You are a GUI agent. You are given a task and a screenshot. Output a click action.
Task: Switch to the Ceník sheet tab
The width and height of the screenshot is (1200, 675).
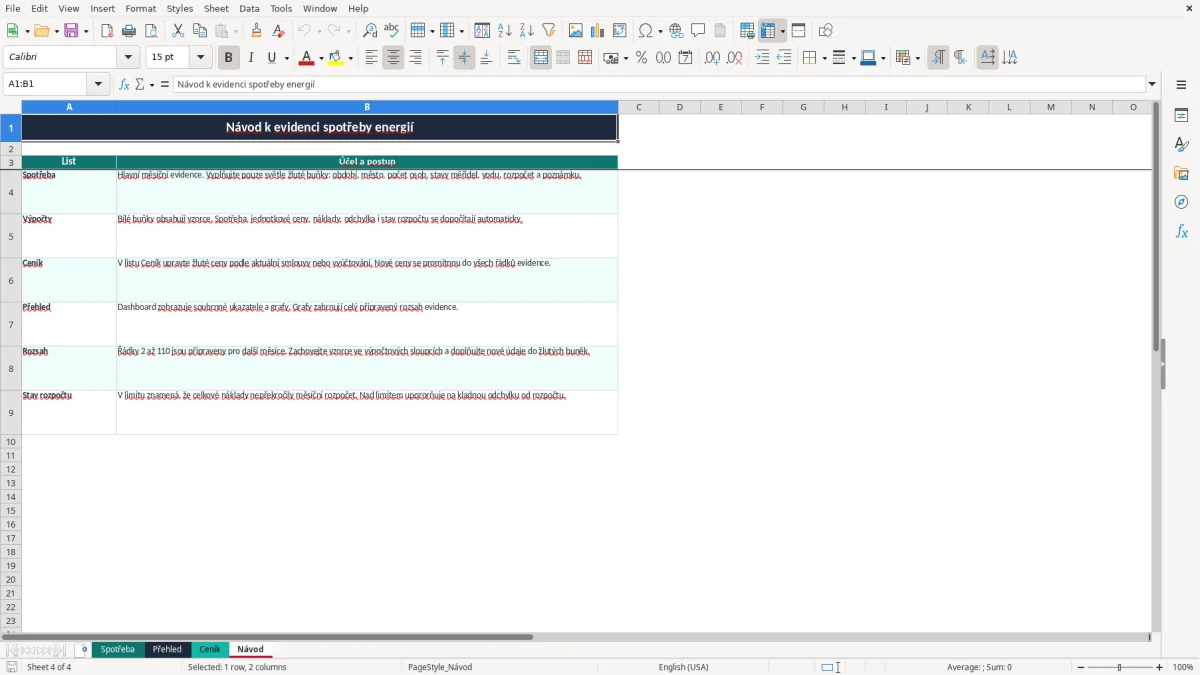pos(209,650)
